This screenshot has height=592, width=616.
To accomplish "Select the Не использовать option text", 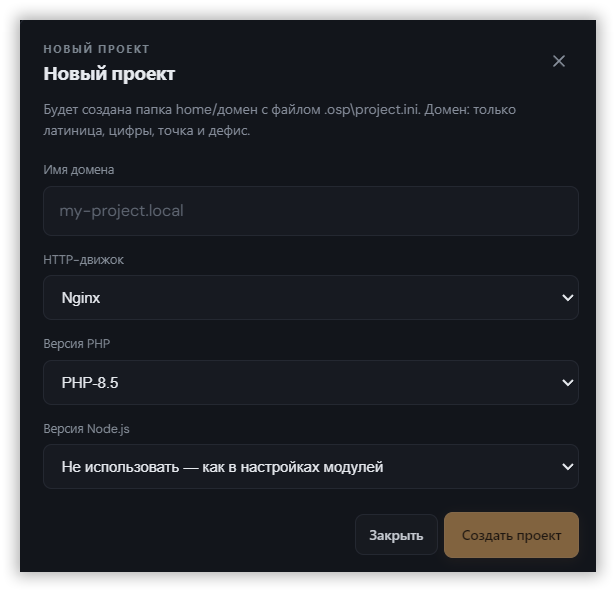I will 222,467.
